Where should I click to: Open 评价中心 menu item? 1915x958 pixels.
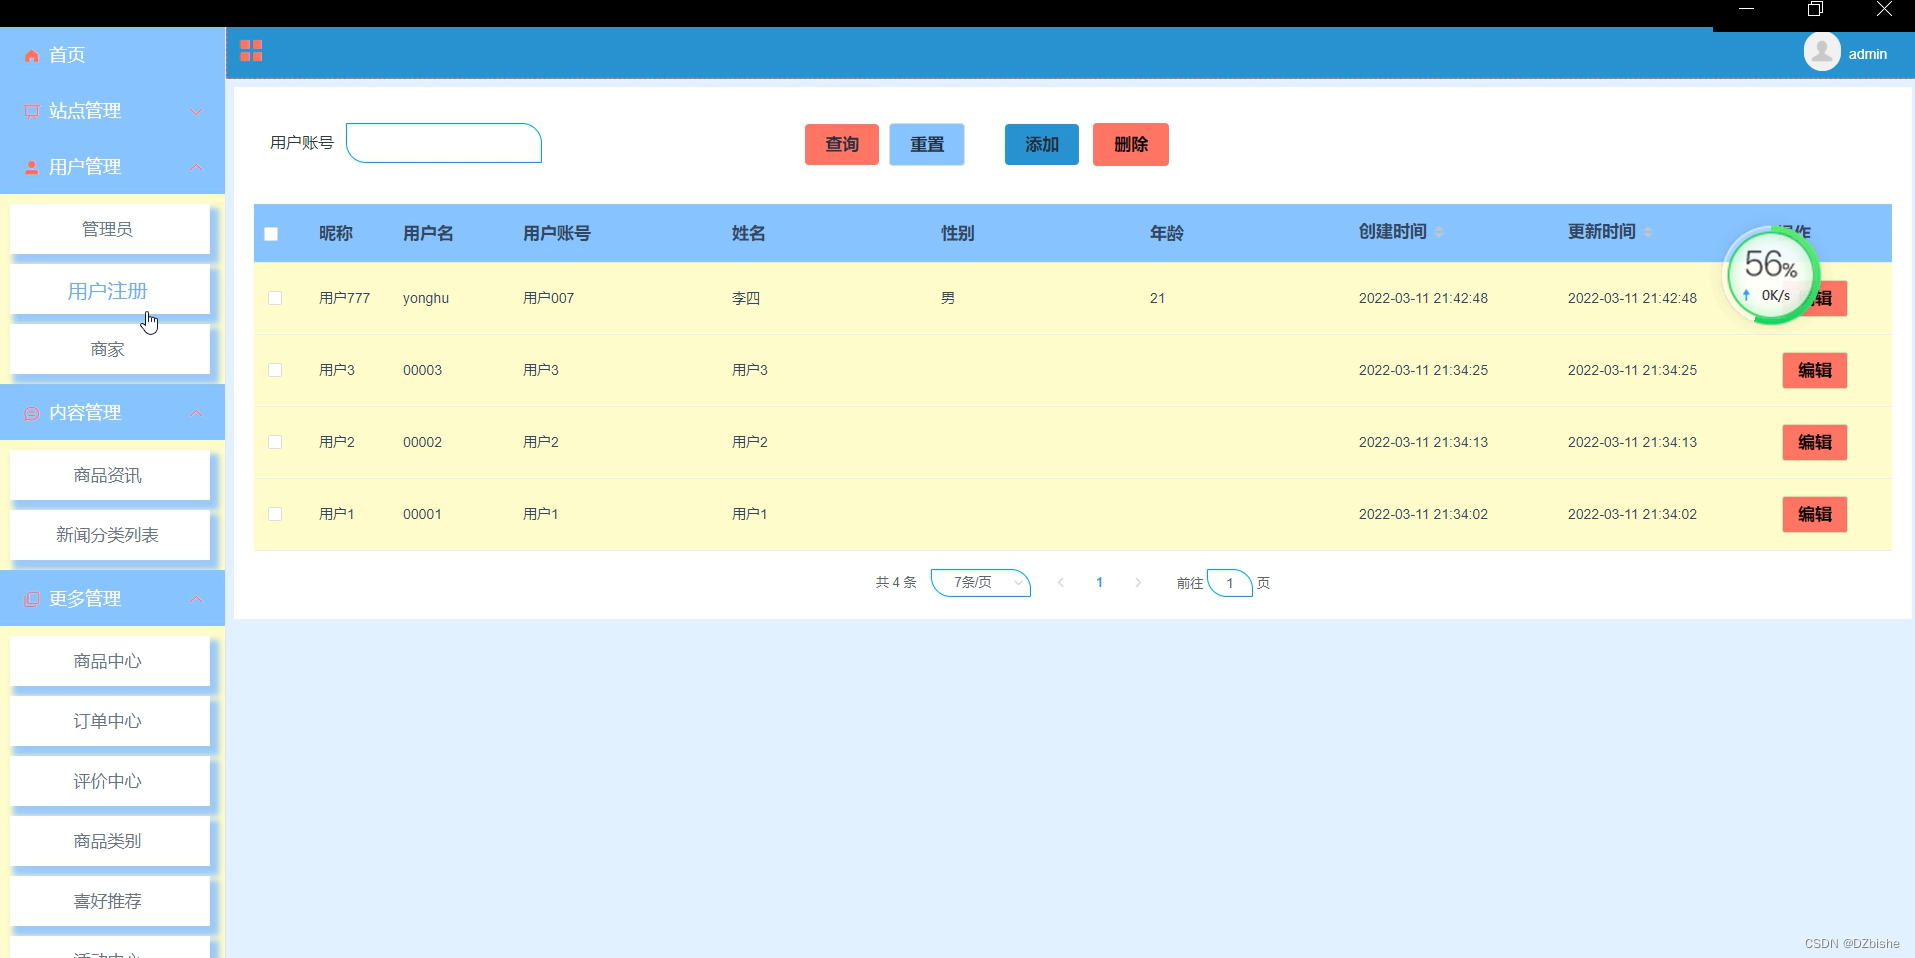pyautogui.click(x=110, y=781)
